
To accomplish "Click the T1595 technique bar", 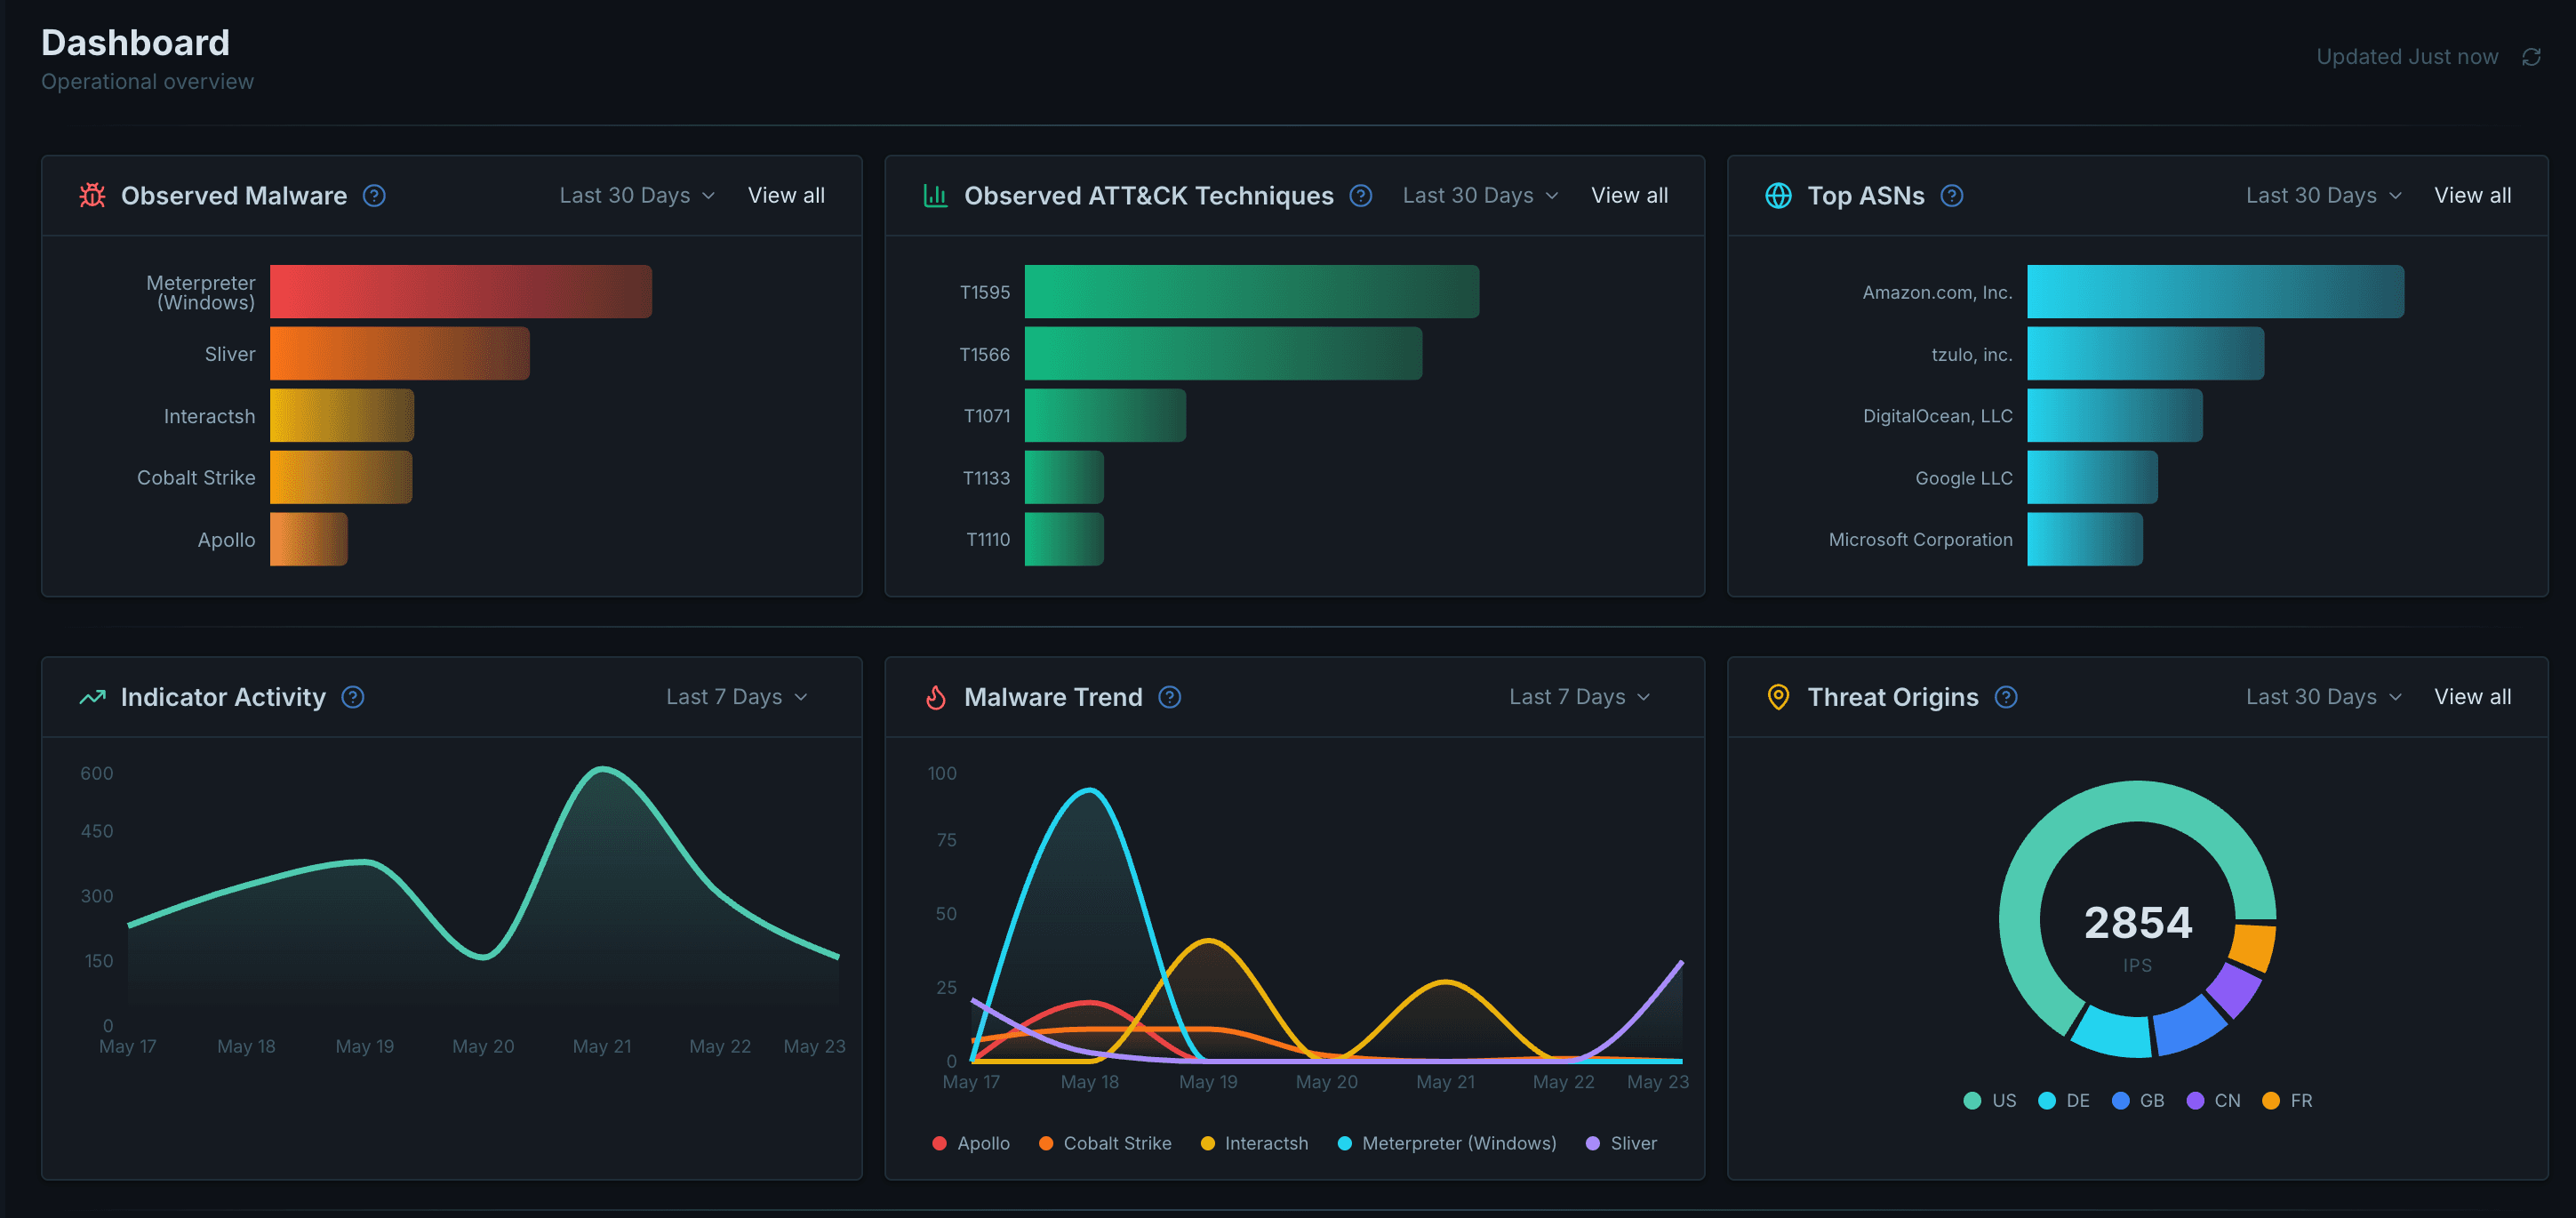I will (x=1252, y=291).
